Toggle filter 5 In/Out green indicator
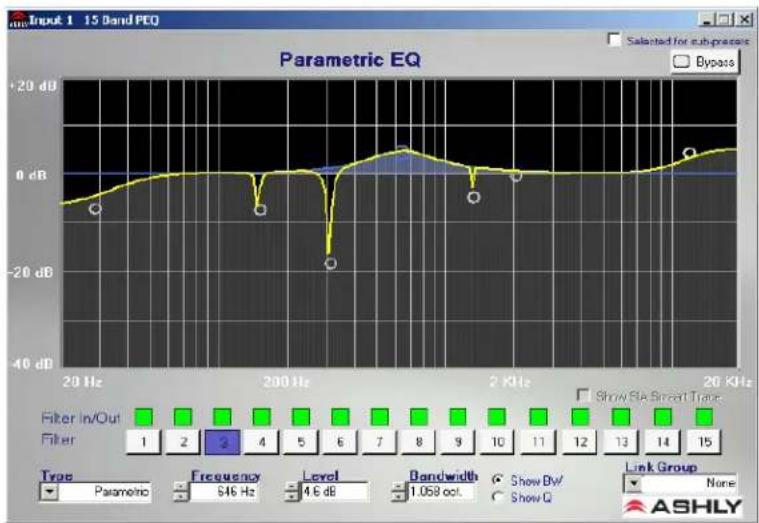The width and height of the screenshot is (759, 523). 301,416
